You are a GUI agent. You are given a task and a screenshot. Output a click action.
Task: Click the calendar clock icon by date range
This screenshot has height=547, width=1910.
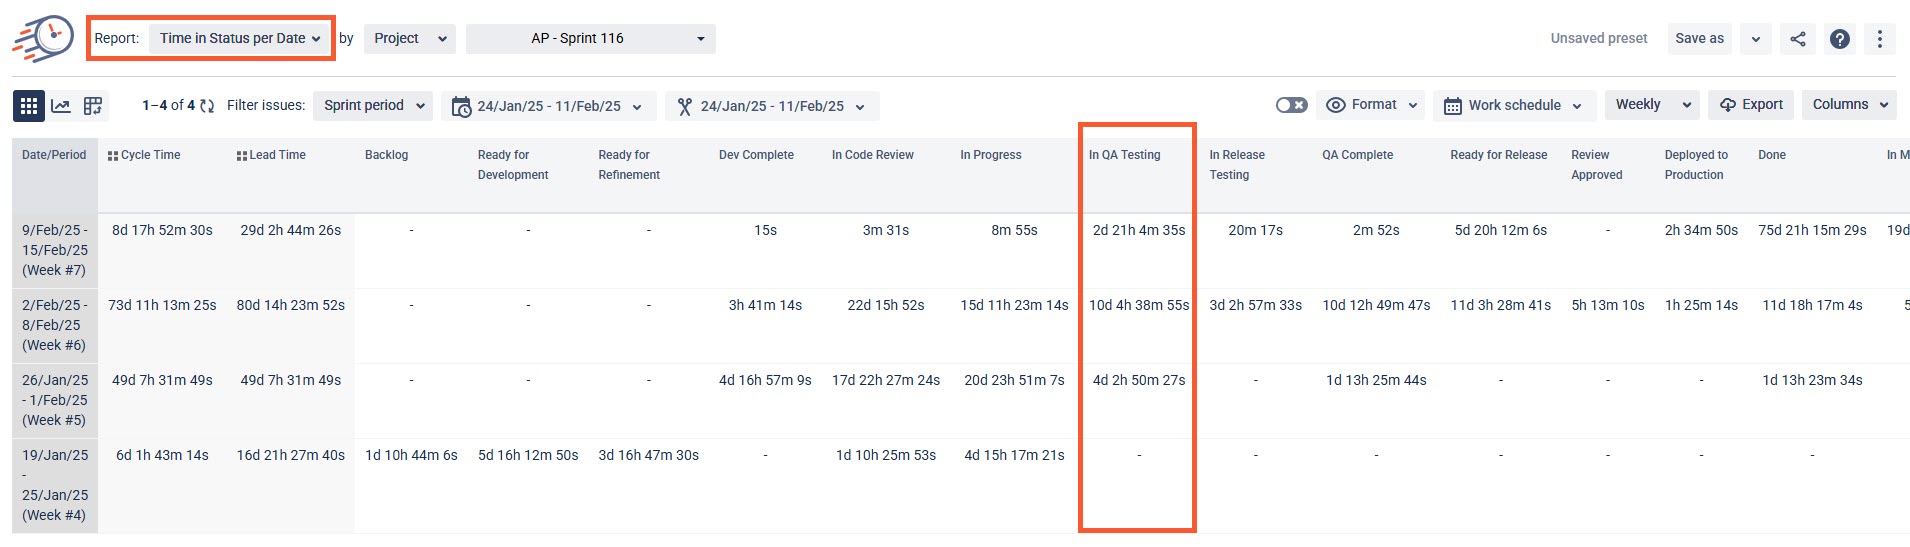pyautogui.click(x=461, y=106)
